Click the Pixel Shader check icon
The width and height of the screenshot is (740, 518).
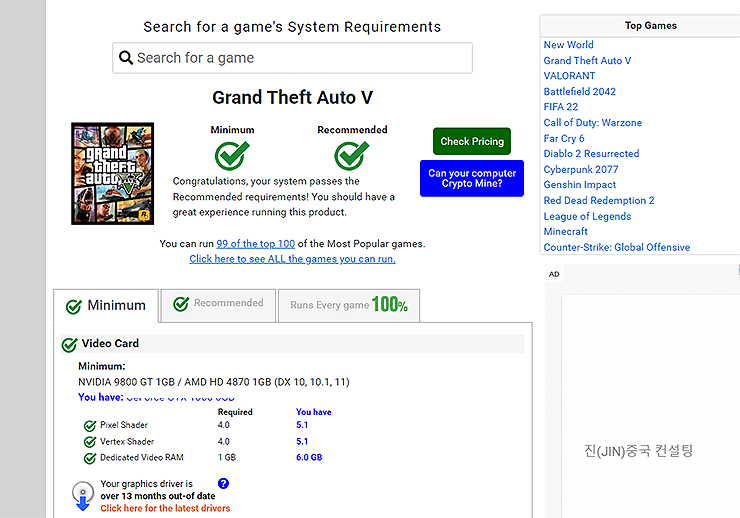(90, 426)
